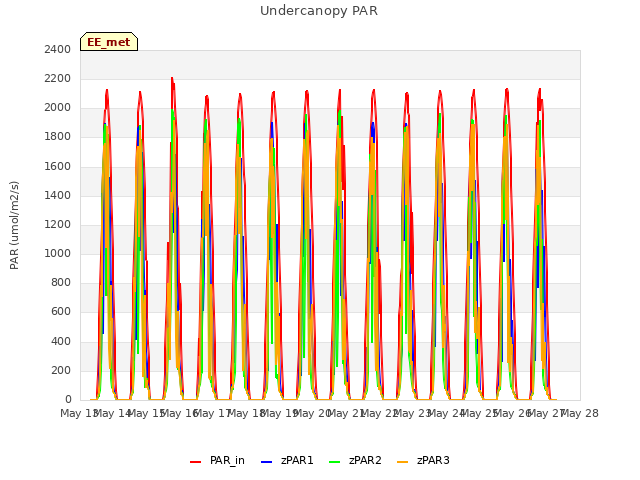Click the zPAR3 legend entry
This screenshot has width=640, height=480.
[x=423, y=461]
